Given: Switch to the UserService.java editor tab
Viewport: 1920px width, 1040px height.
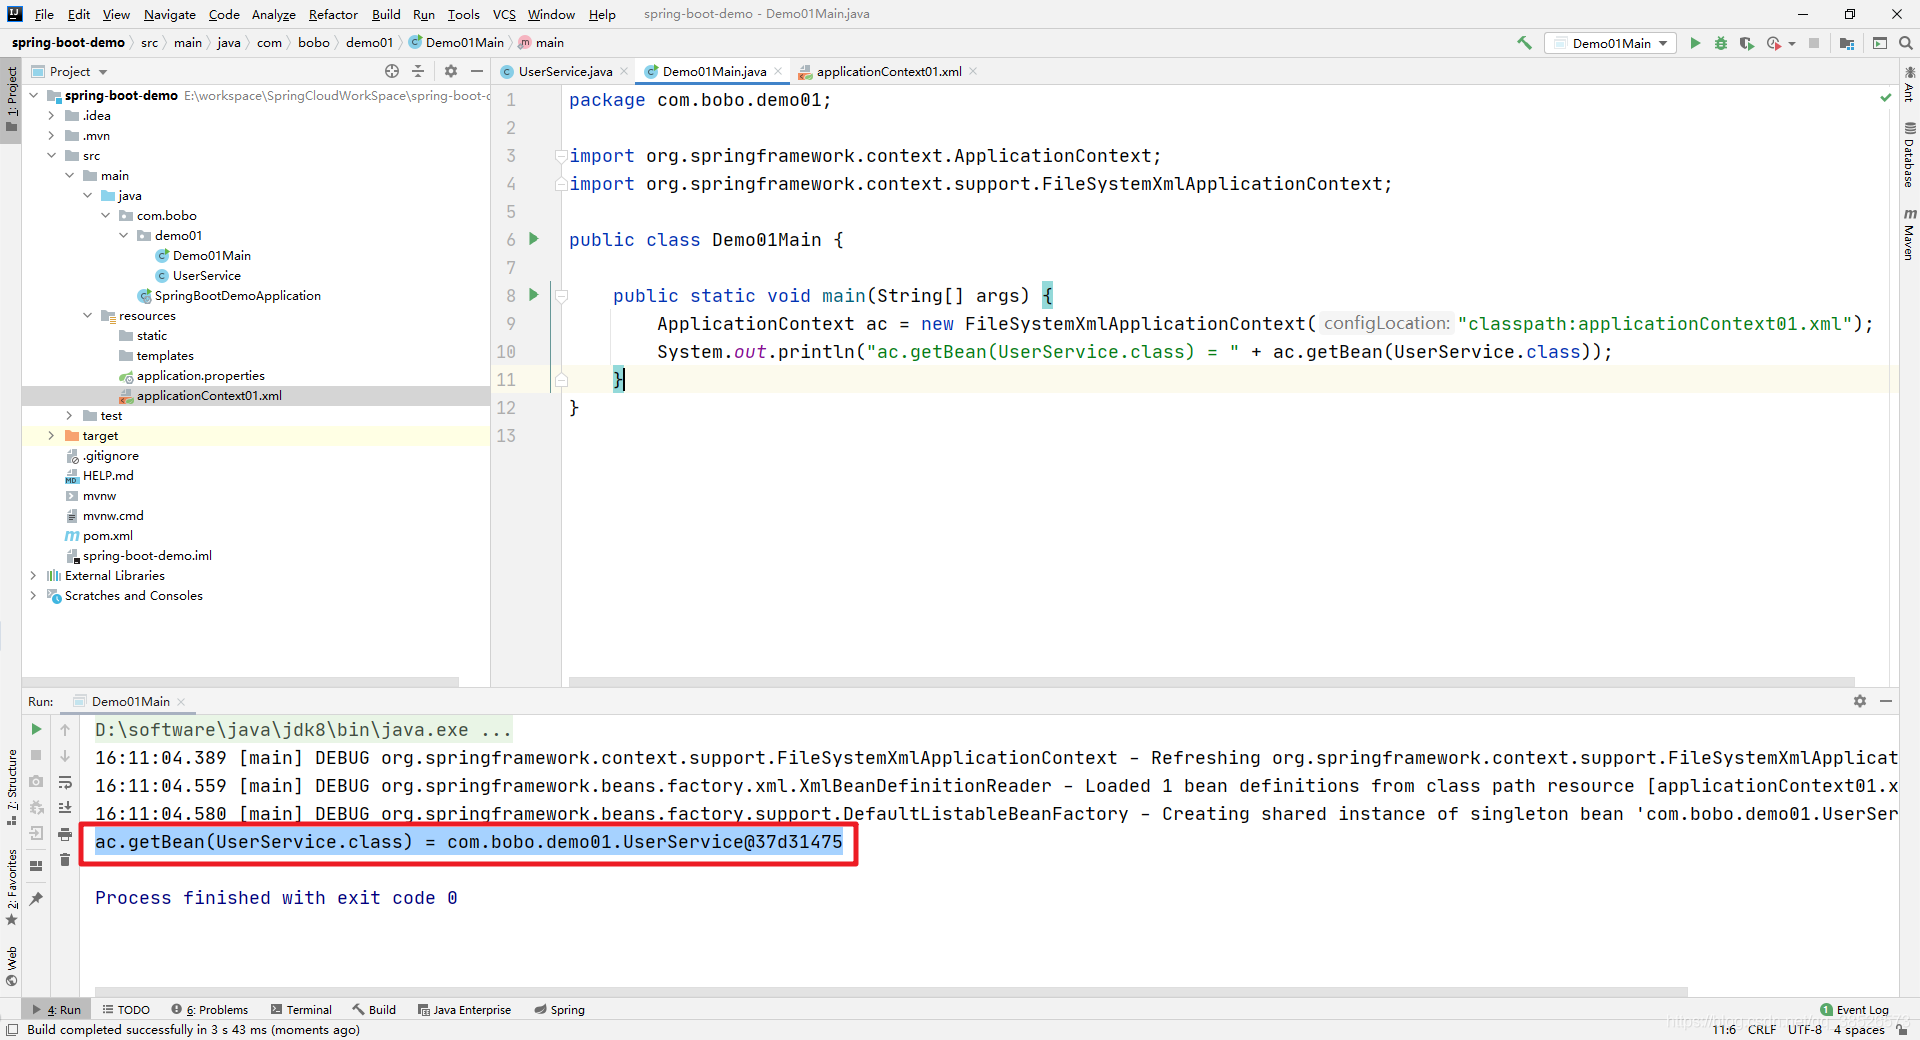Looking at the screenshot, I should click(x=563, y=71).
